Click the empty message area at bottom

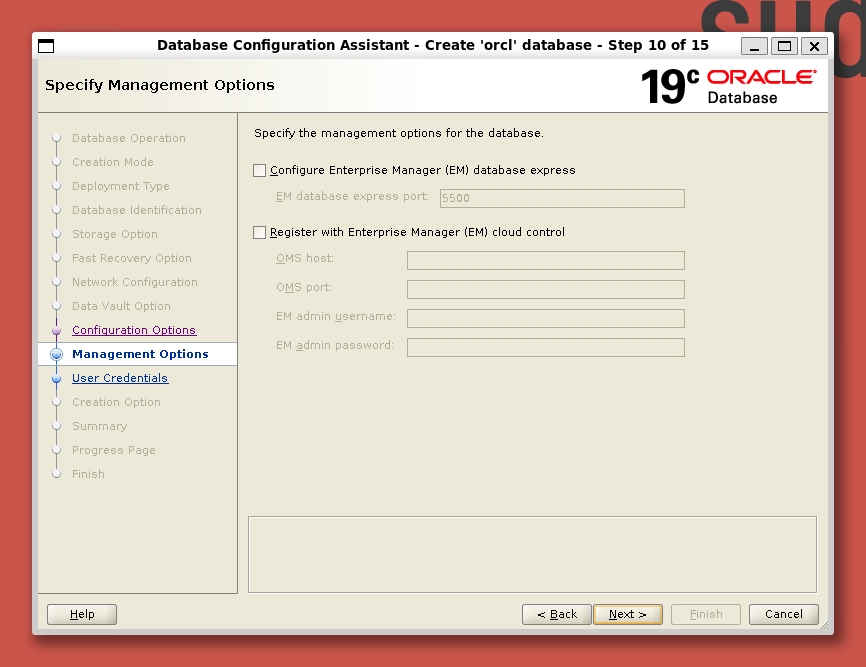pyautogui.click(x=532, y=554)
